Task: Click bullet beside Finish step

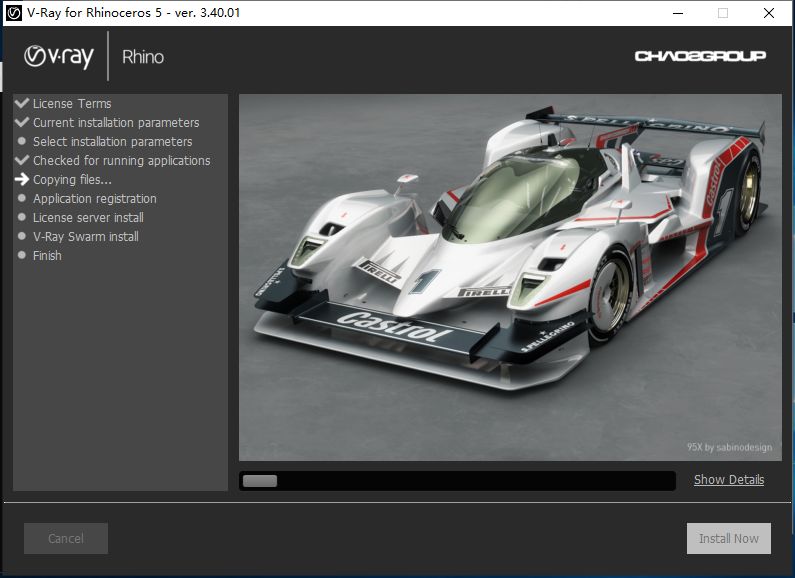Action: pos(21,255)
